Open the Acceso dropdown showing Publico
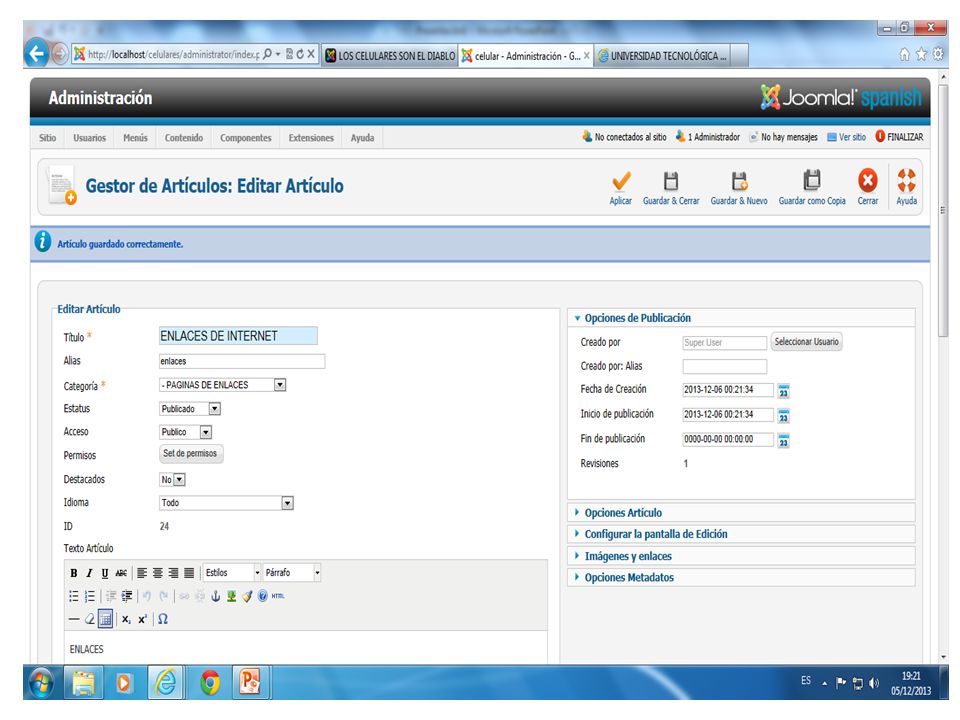This screenshot has height=720, width=960. click(x=186, y=432)
